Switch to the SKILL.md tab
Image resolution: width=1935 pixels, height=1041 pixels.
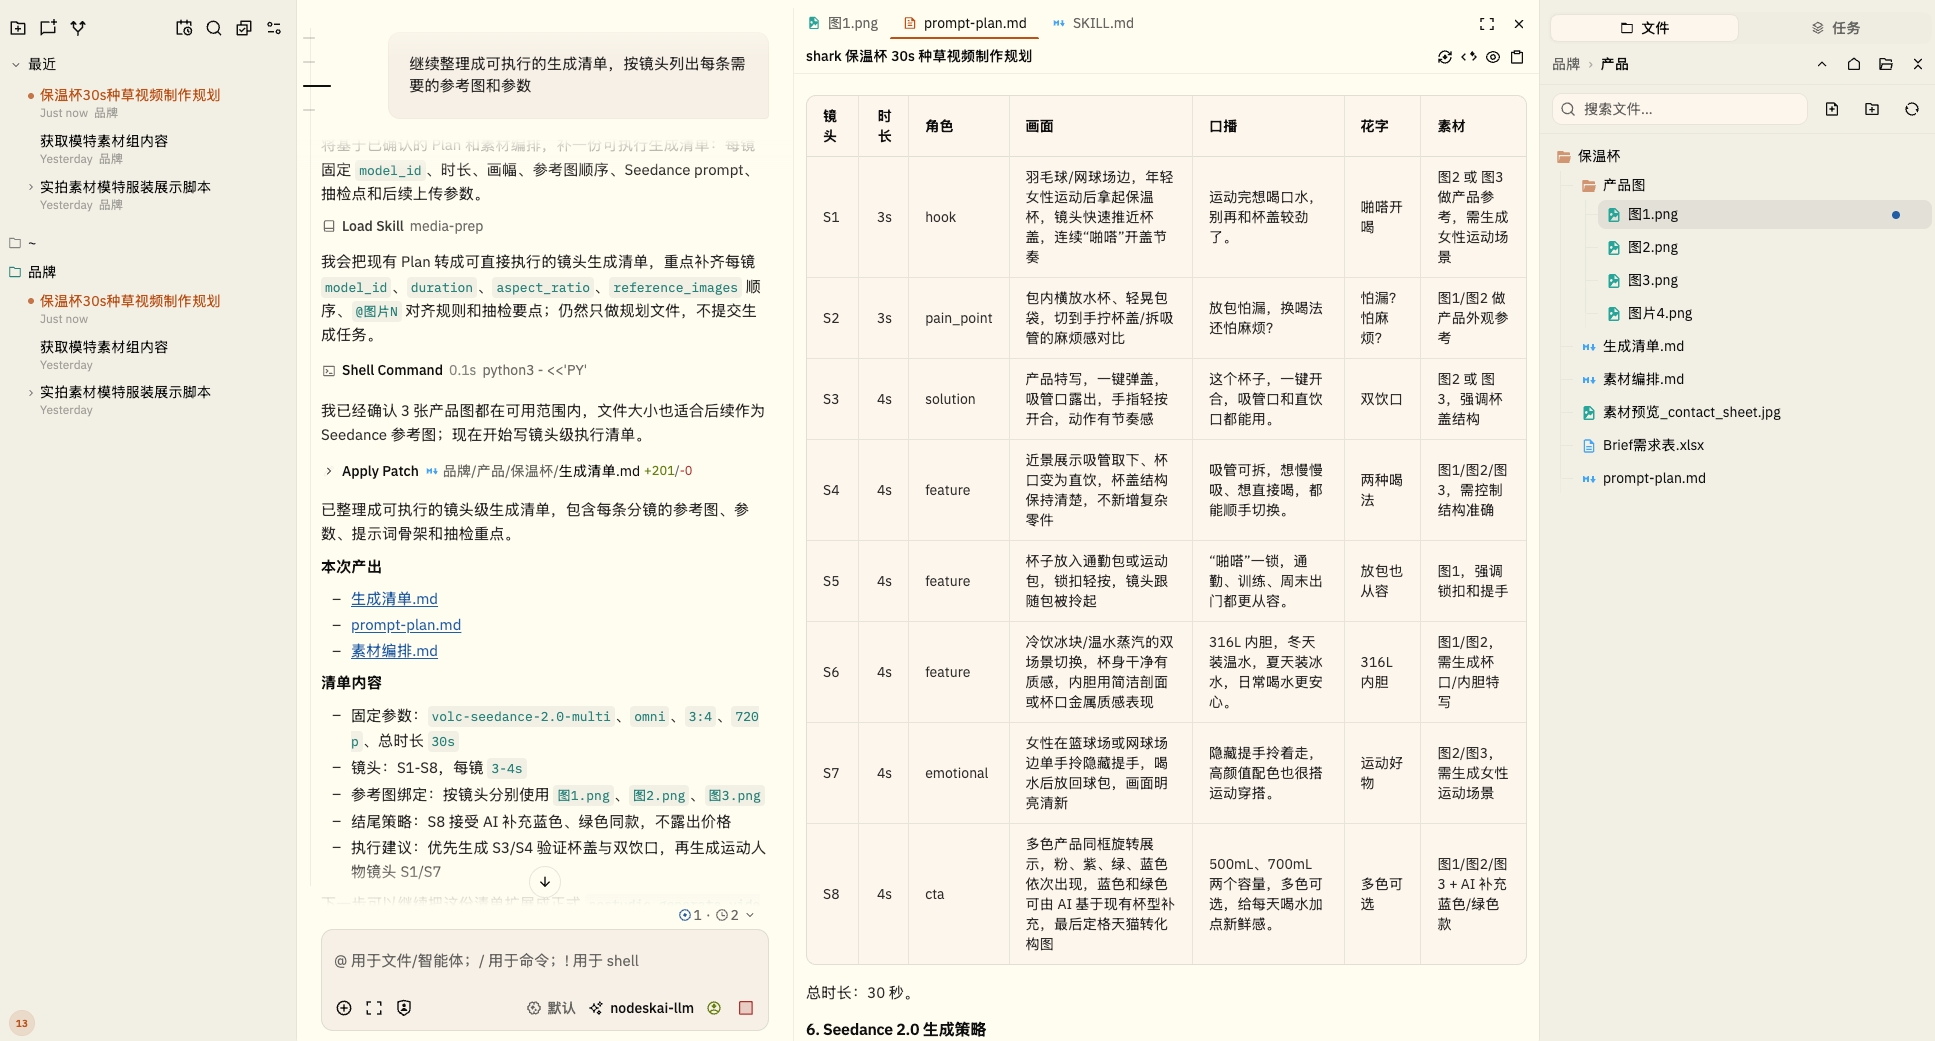point(1093,23)
